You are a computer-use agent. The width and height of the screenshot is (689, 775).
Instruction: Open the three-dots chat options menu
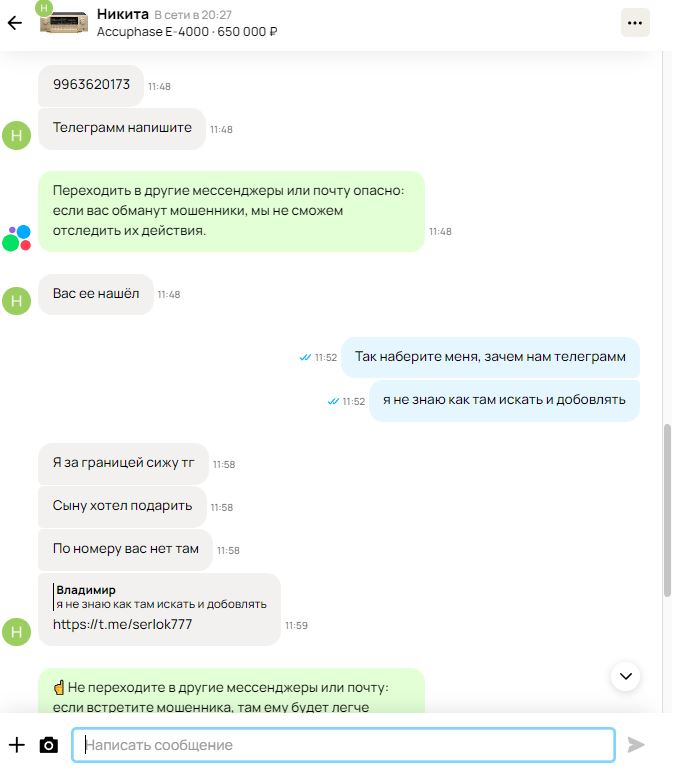point(635,23)
